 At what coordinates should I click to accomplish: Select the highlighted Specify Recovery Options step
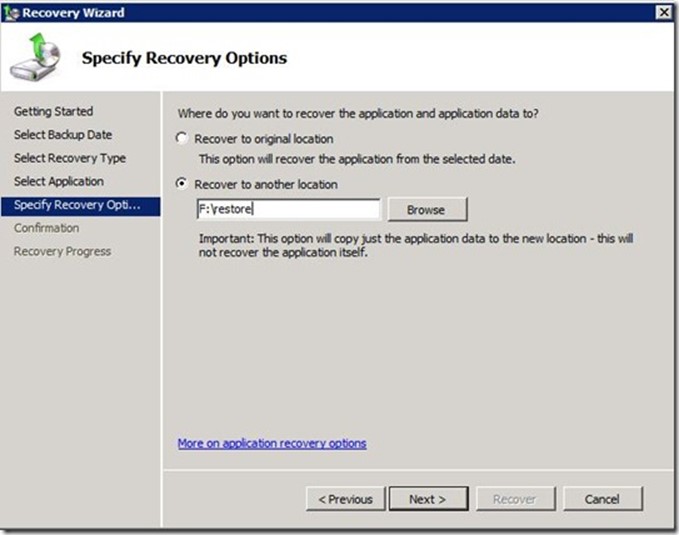pos(79,205)
